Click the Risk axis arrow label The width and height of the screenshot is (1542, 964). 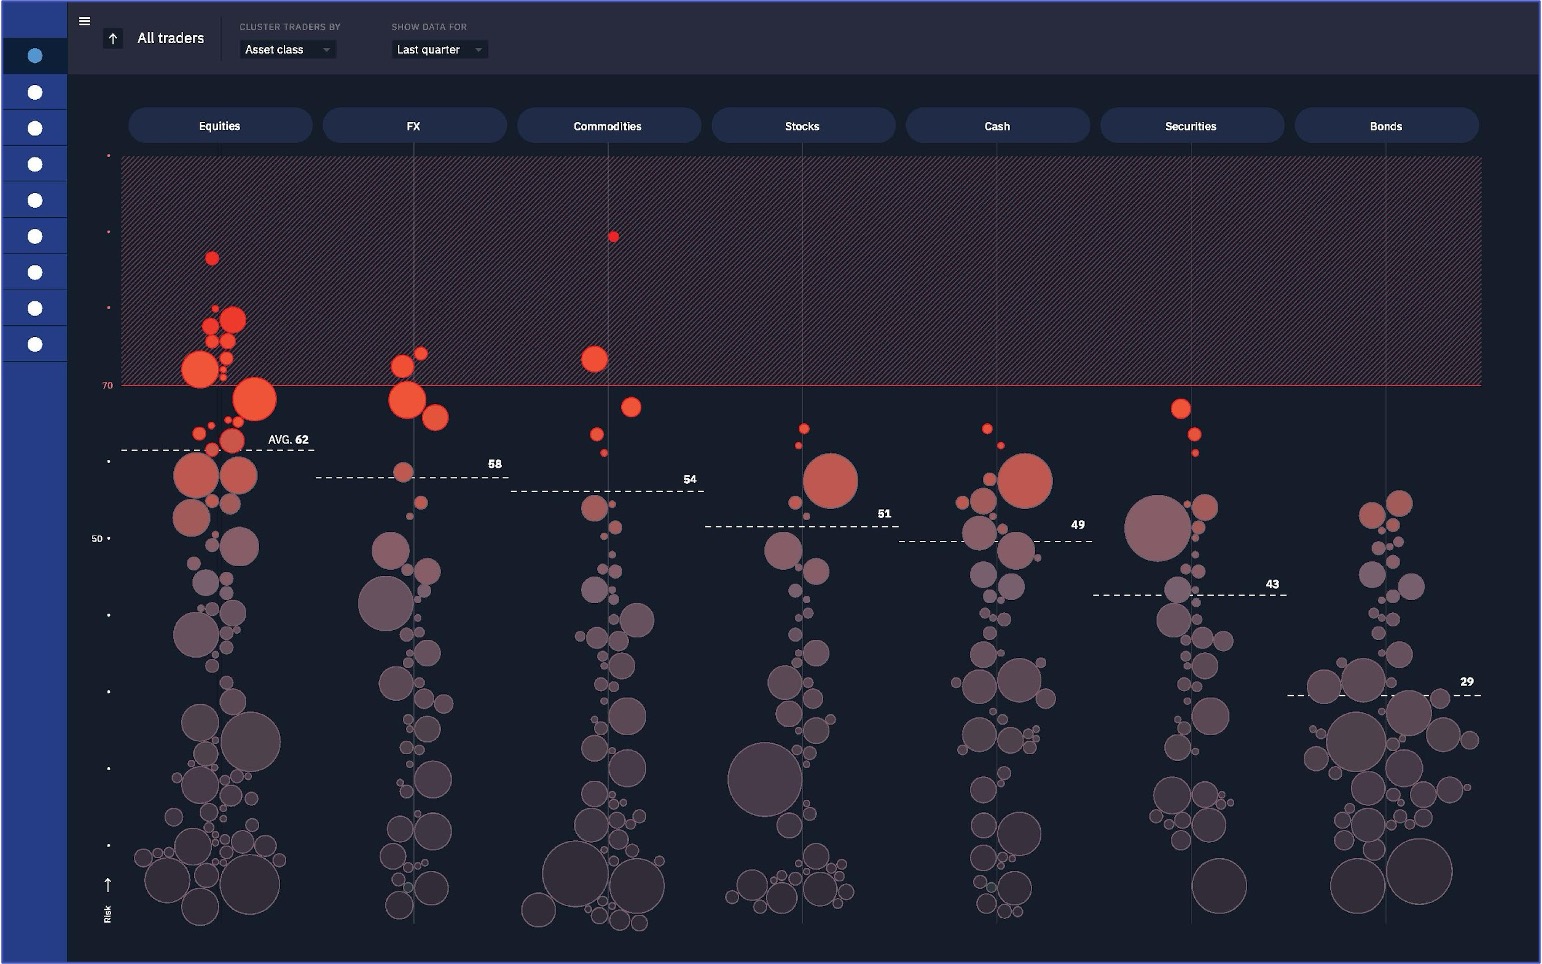coord(108,901)
